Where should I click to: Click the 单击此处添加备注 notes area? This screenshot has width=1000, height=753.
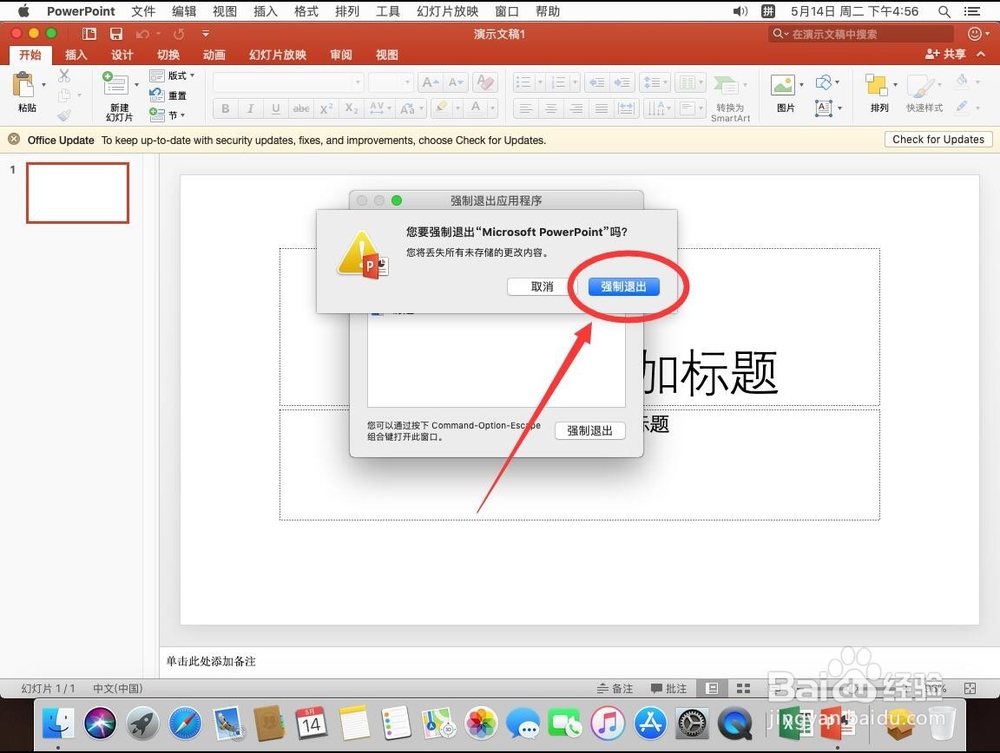pos(211,661)
